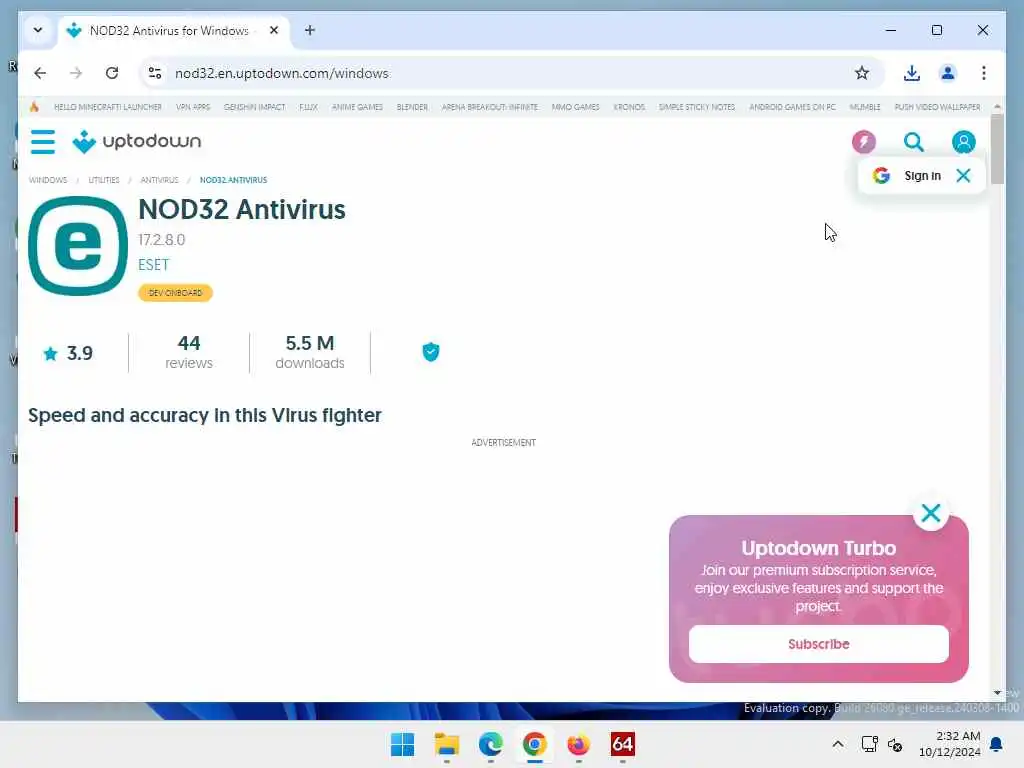Open Chrome profile menu

948,73
